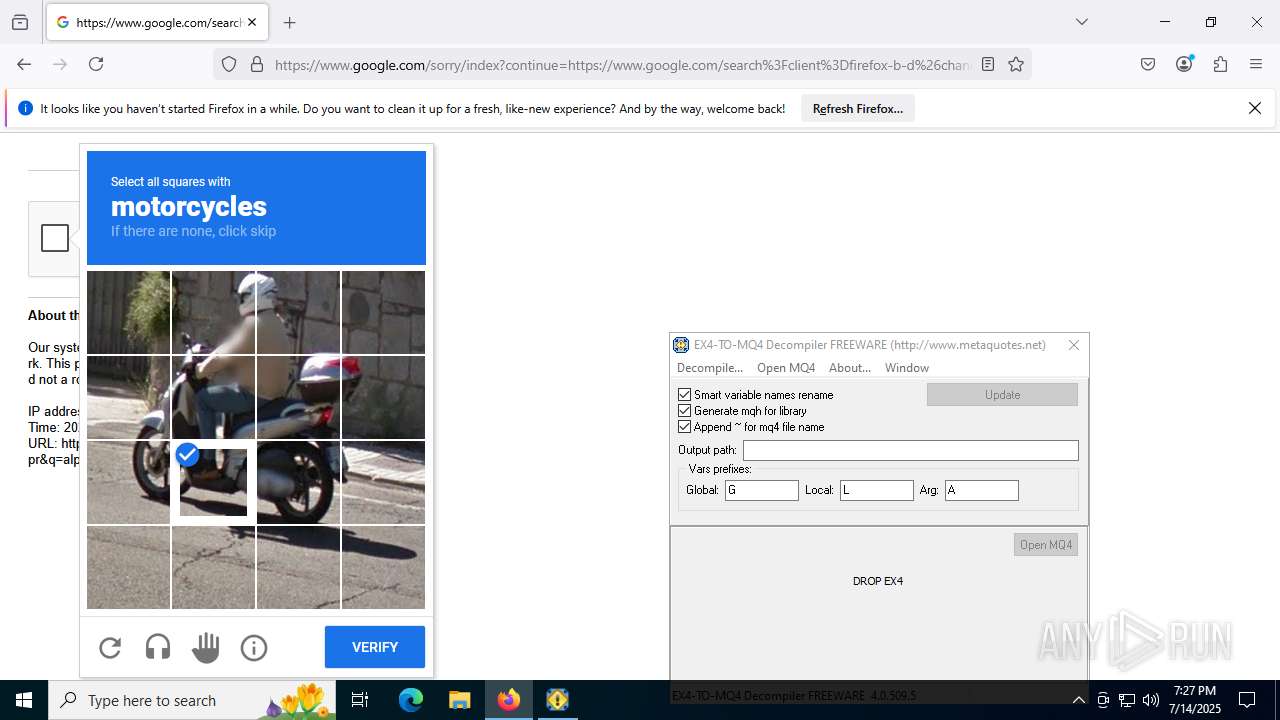Dismiss the Firefox refresh notification bar
The image size is (1280, 720).
pos(1255,108)
